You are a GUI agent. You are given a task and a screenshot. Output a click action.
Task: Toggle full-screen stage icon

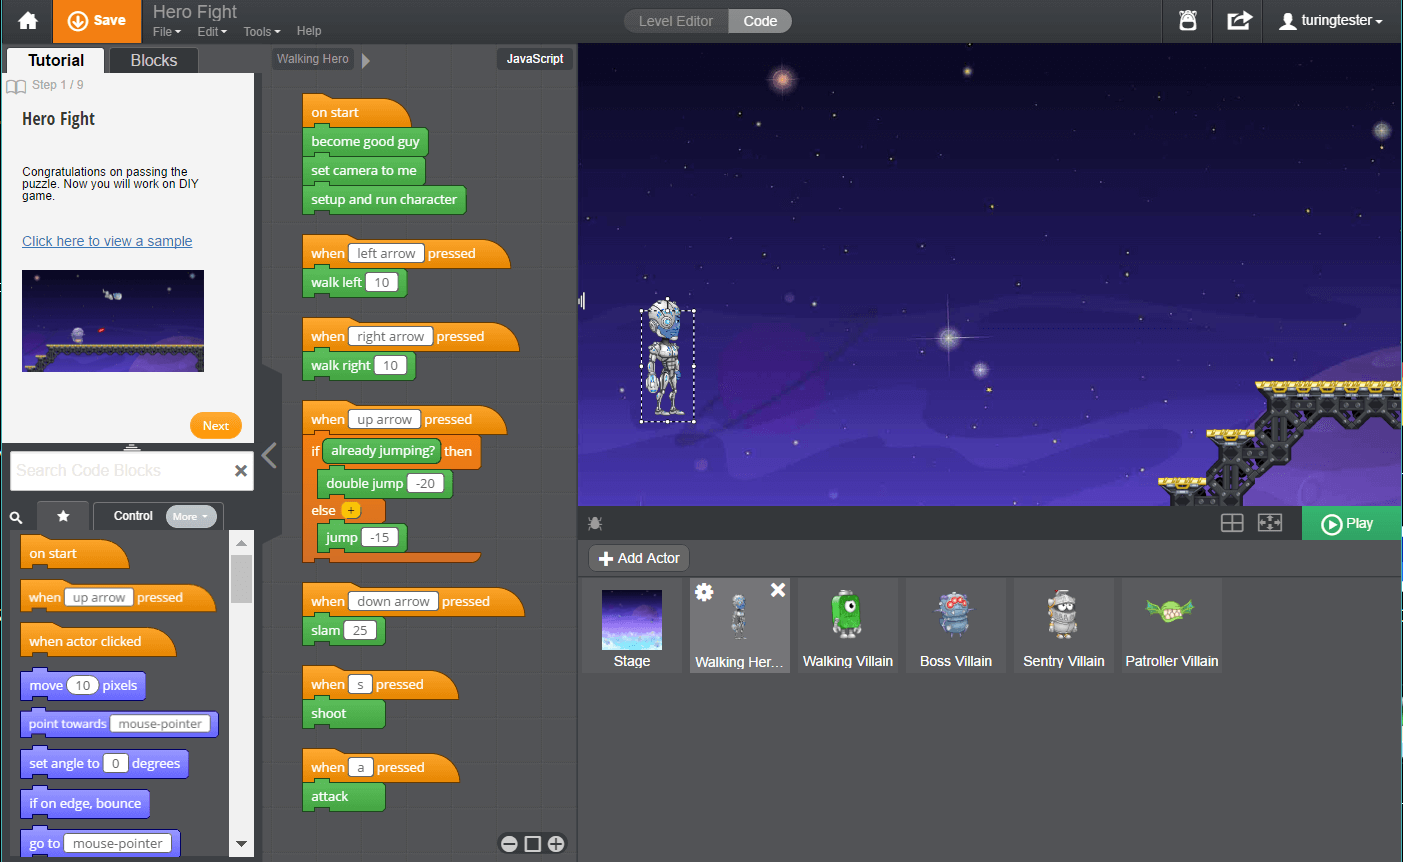tap(1270, 523)
